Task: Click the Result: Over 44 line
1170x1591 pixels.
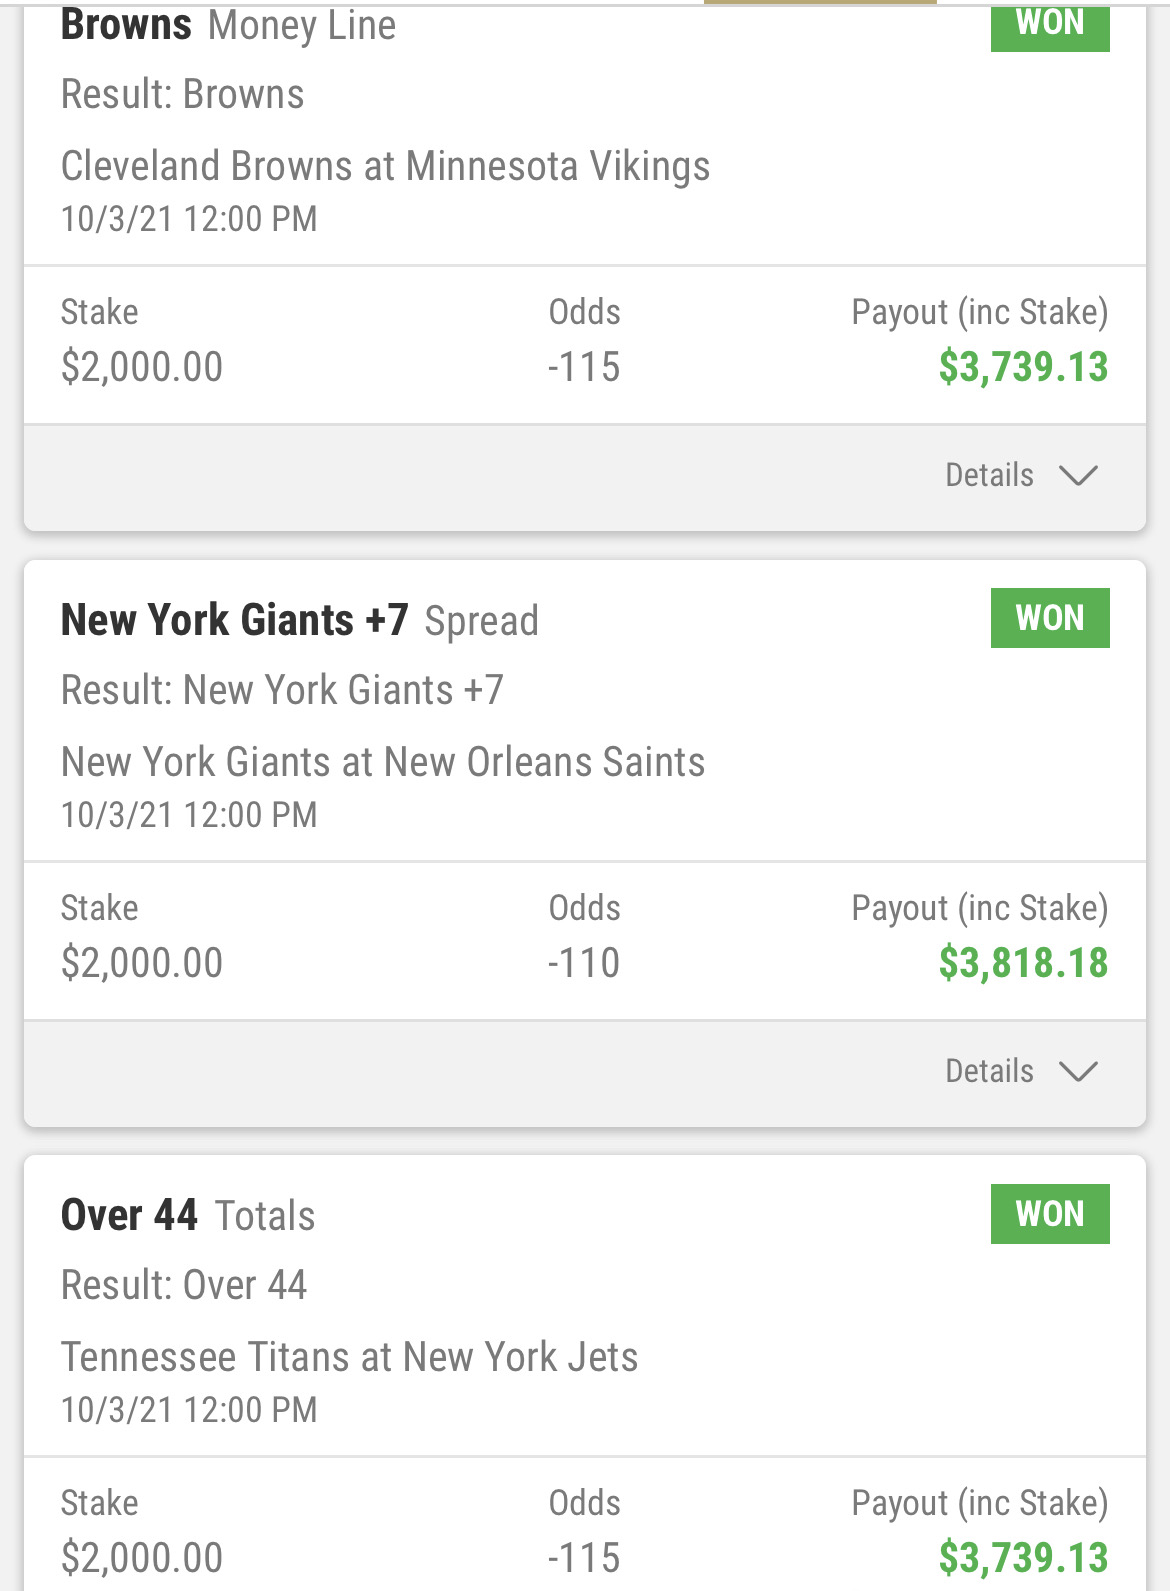Action: [184, 1285]
